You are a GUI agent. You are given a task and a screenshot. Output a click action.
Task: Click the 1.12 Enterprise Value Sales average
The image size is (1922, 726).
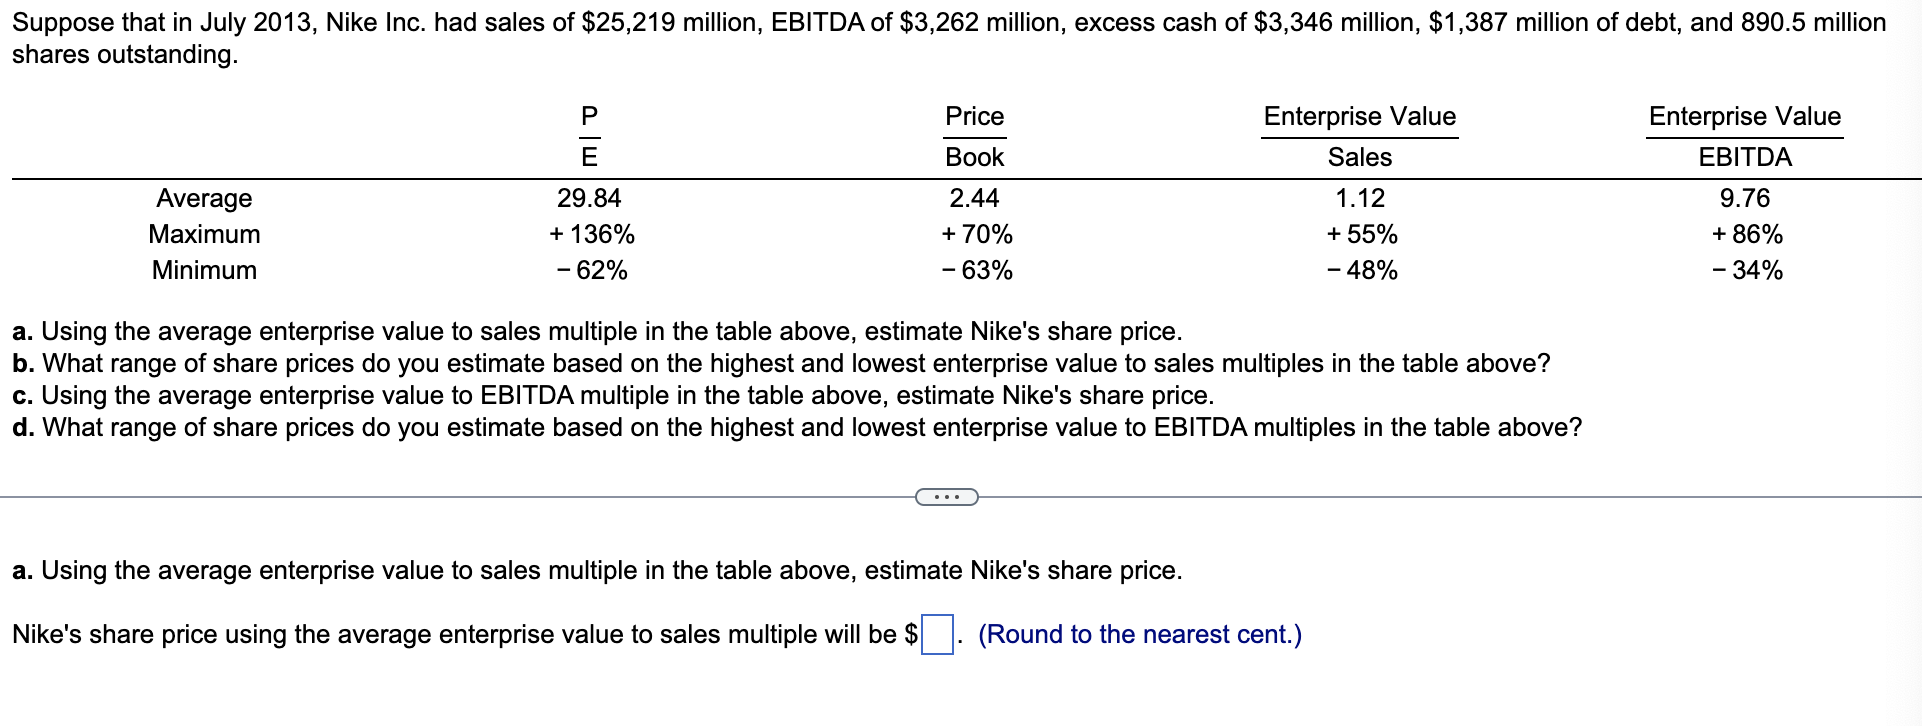pos(1360,198)
